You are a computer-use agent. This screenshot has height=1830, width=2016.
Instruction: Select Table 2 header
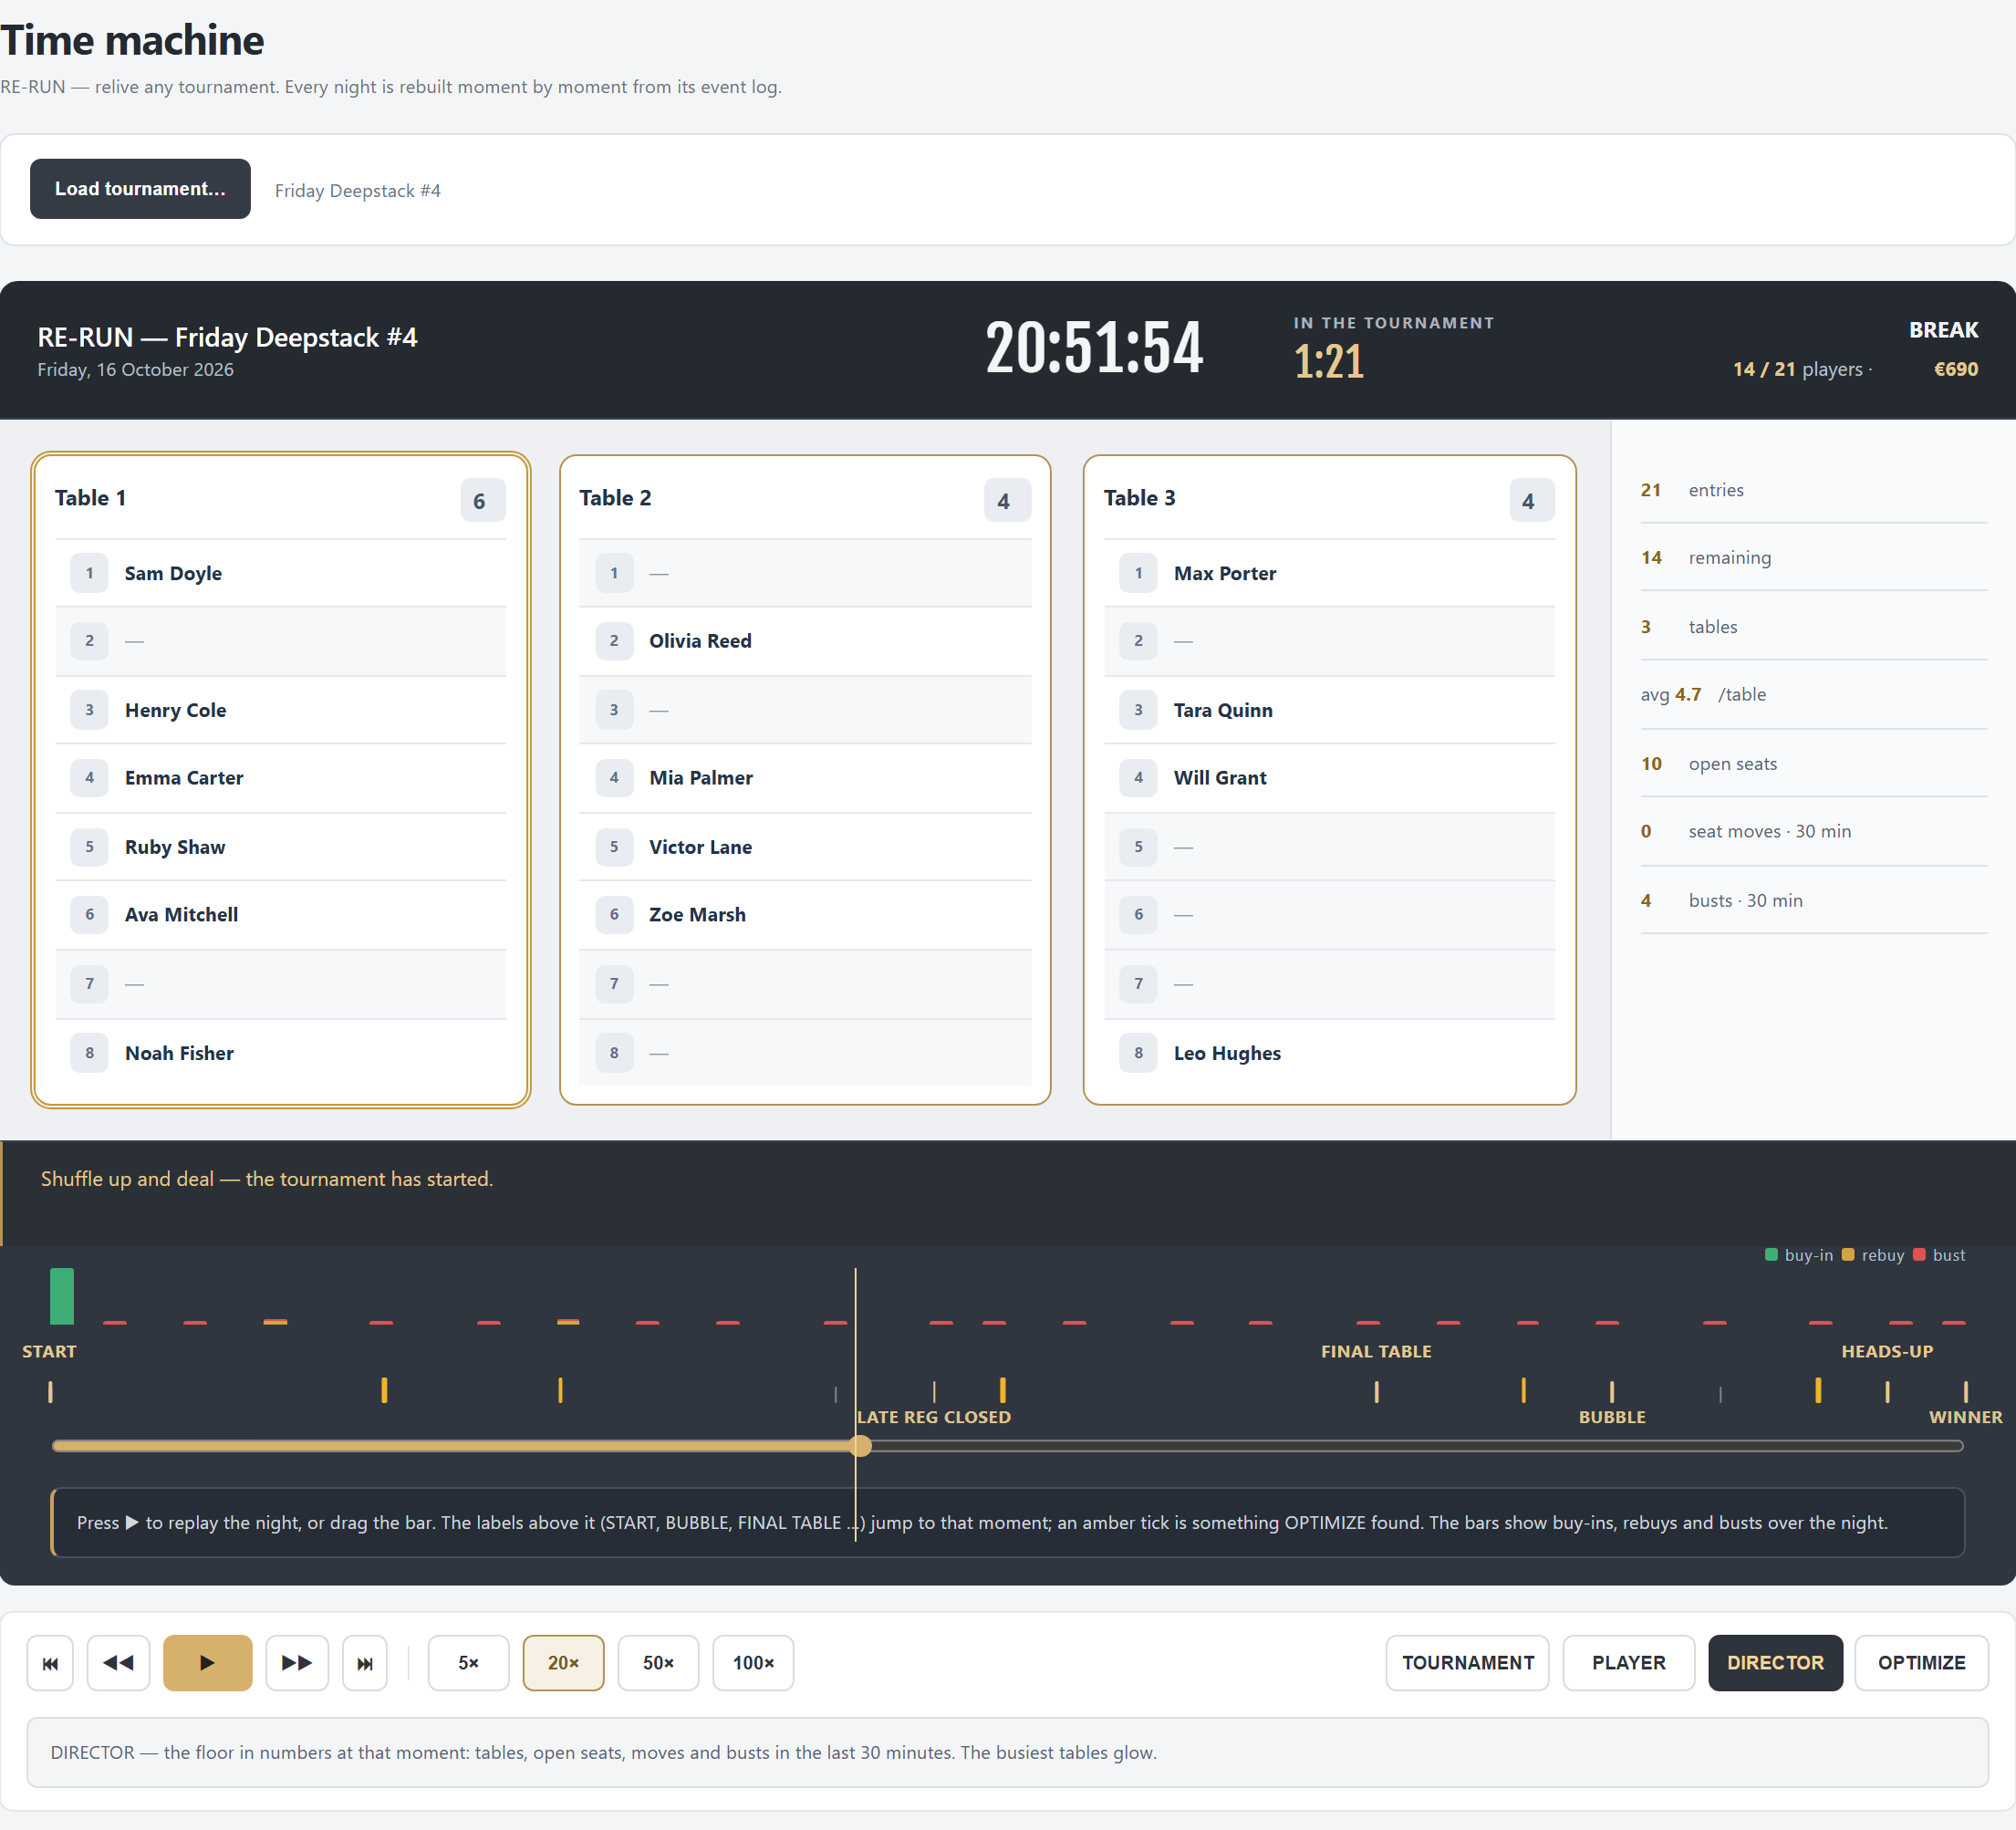click(x=615, y=498)
